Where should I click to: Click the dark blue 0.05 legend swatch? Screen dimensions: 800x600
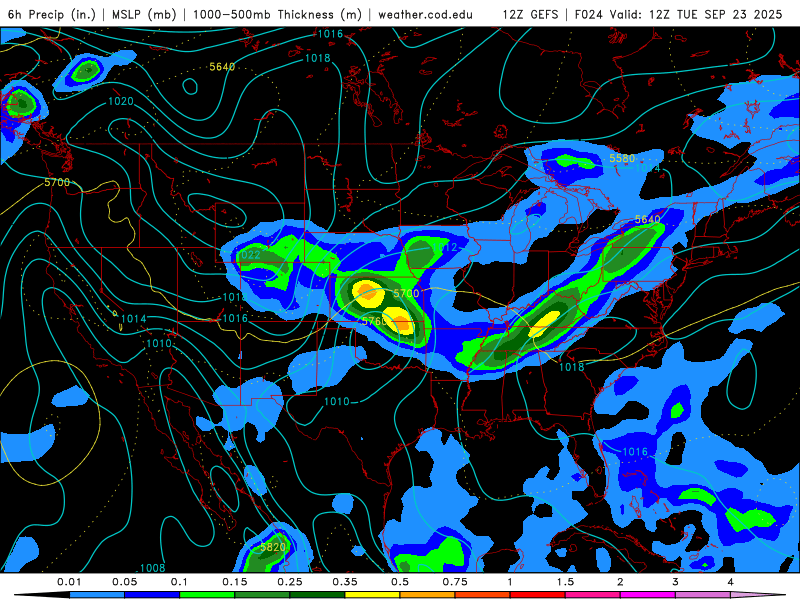pyautogui.click(x=152, y=595)
